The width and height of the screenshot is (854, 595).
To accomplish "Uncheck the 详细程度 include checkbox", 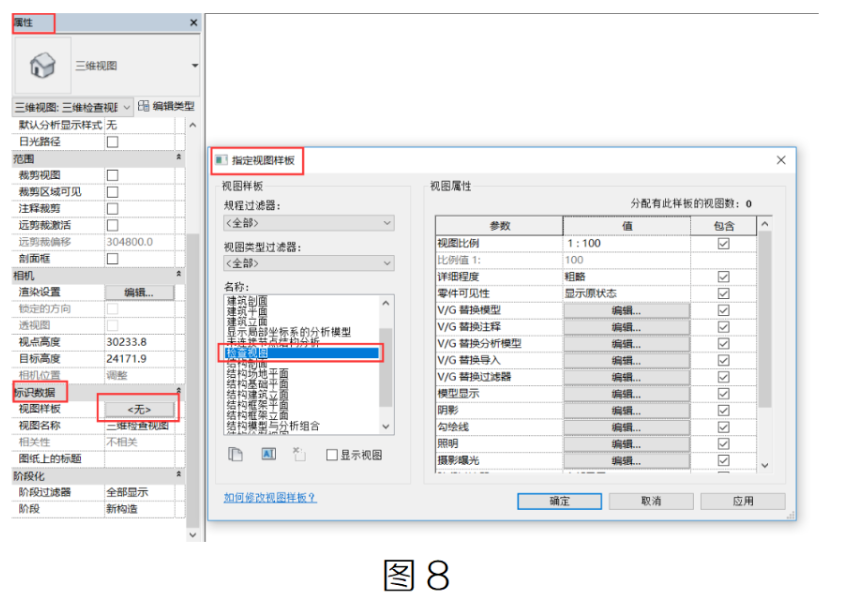I will 723,277.
